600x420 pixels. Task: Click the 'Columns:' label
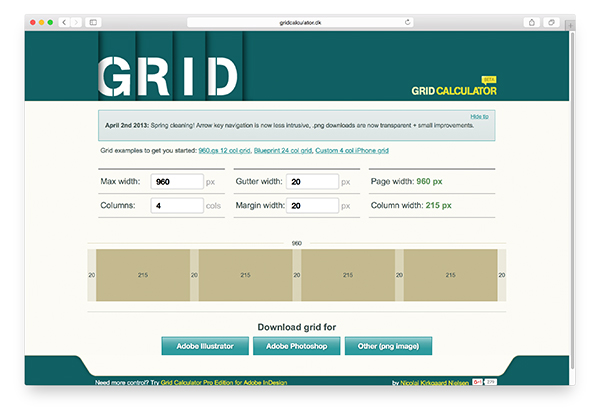tap(117, 205)
